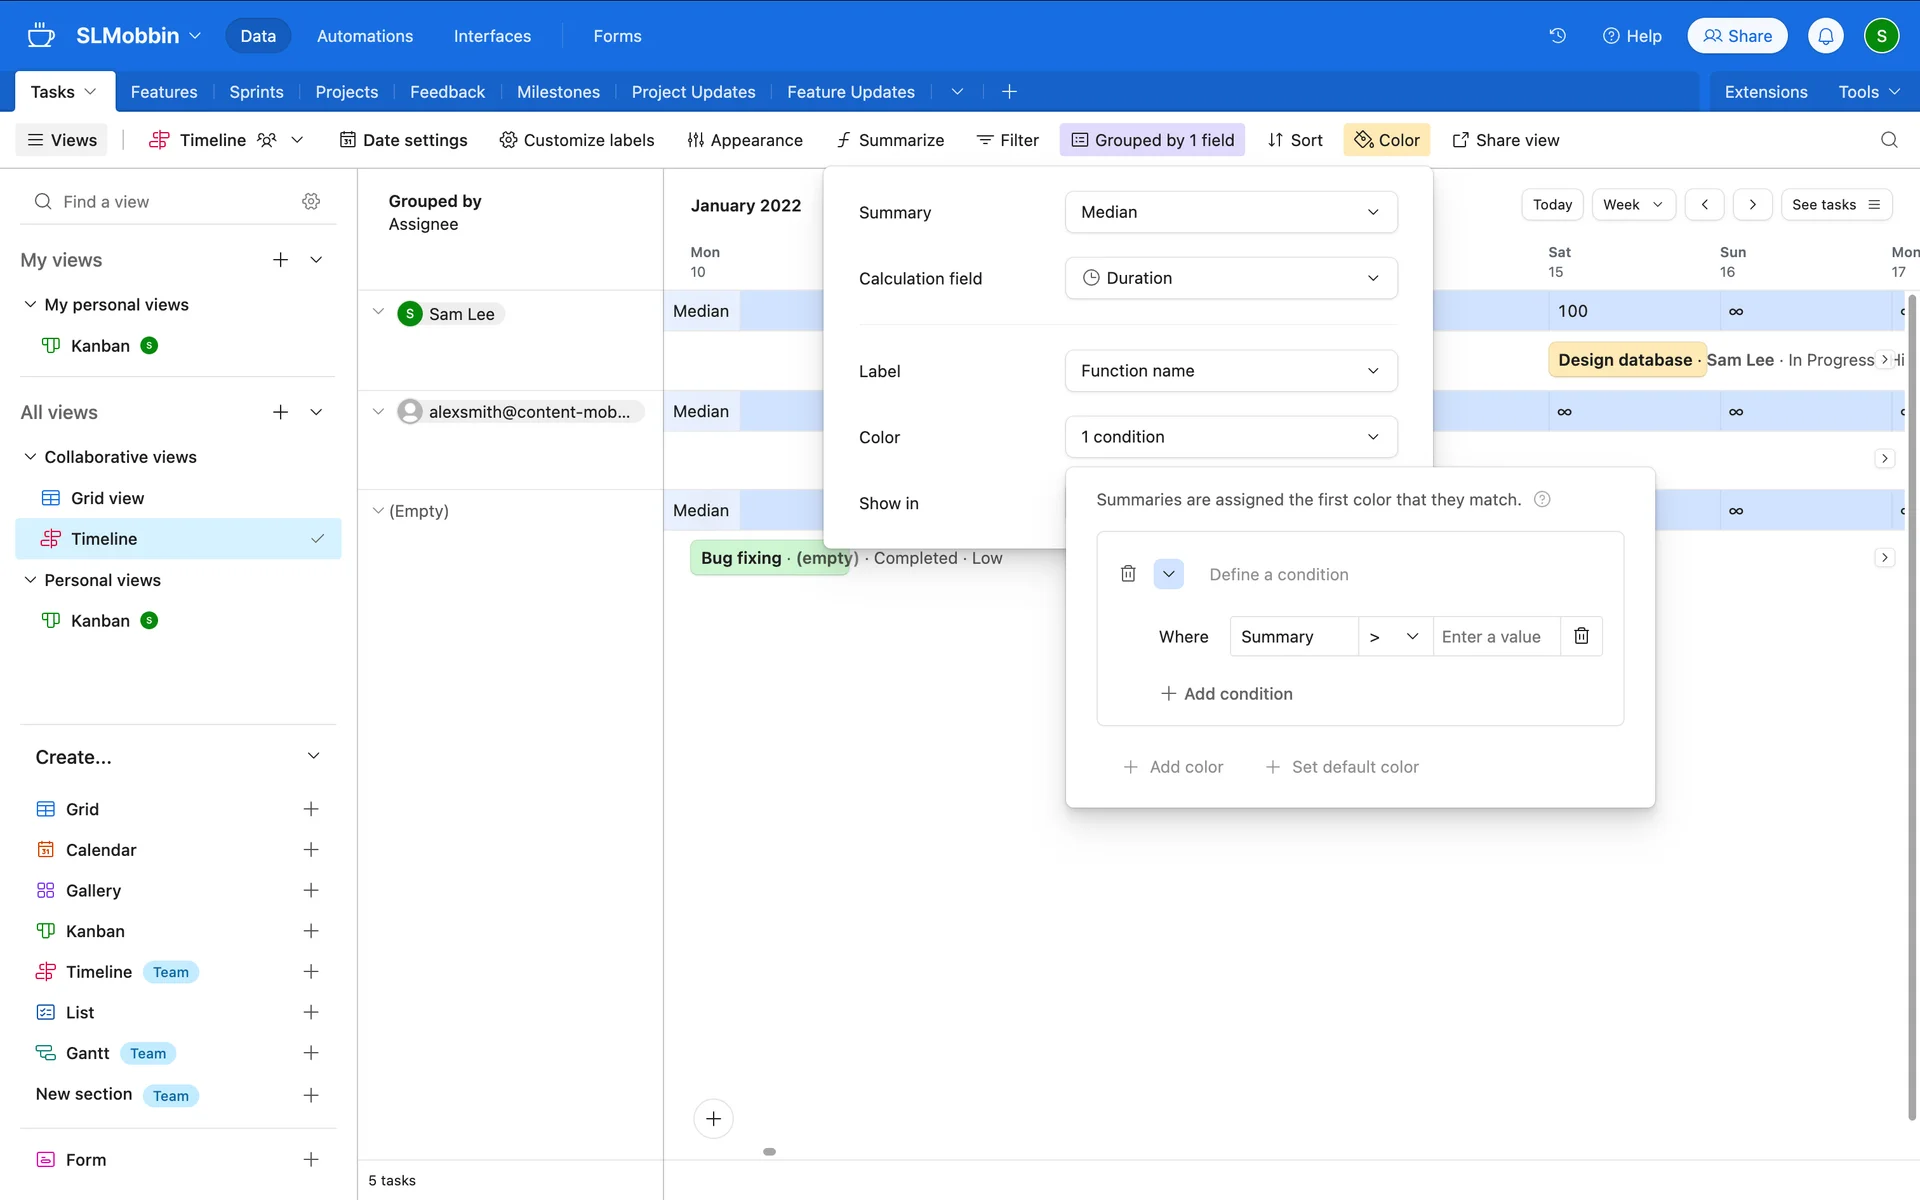
Task: Collapse the Collaborative views section
Action: point(30,457)
